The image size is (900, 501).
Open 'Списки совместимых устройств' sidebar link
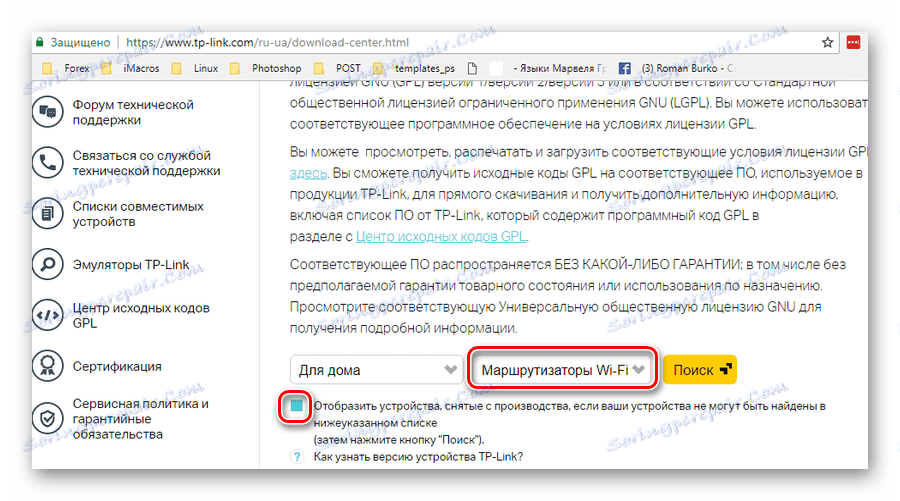(x=138, y=214)
